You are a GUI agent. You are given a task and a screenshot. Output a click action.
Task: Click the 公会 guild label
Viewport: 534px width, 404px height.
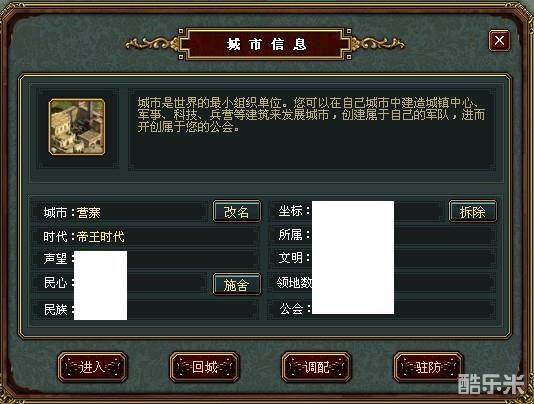point(291,309)
